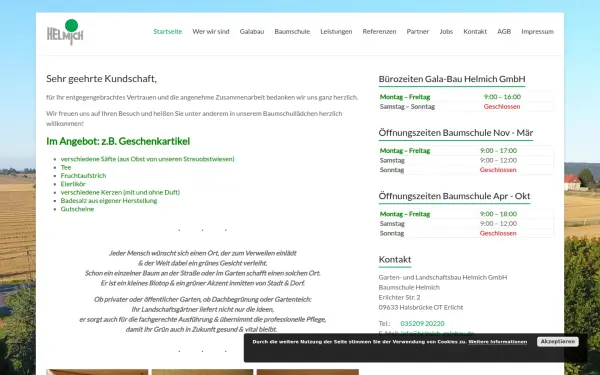Go to the Jobs page
The width and height of the screenshot is (600, 375).
[x=446, y=31]
